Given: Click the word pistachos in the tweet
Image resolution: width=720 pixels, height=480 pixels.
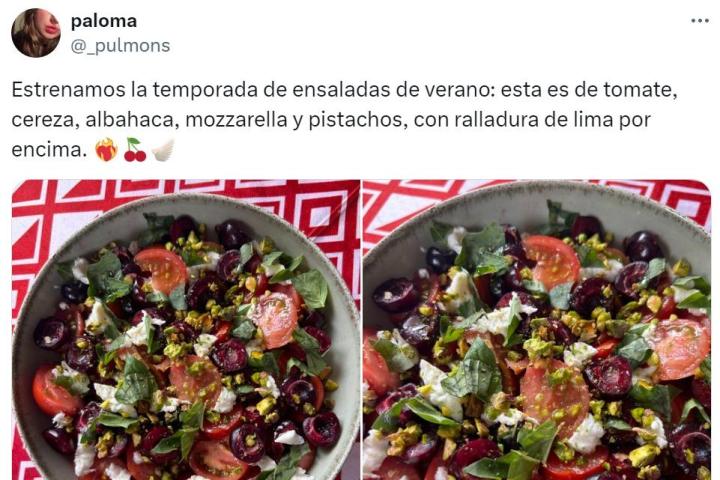Looking at the screenshot, I should [358, 120].
